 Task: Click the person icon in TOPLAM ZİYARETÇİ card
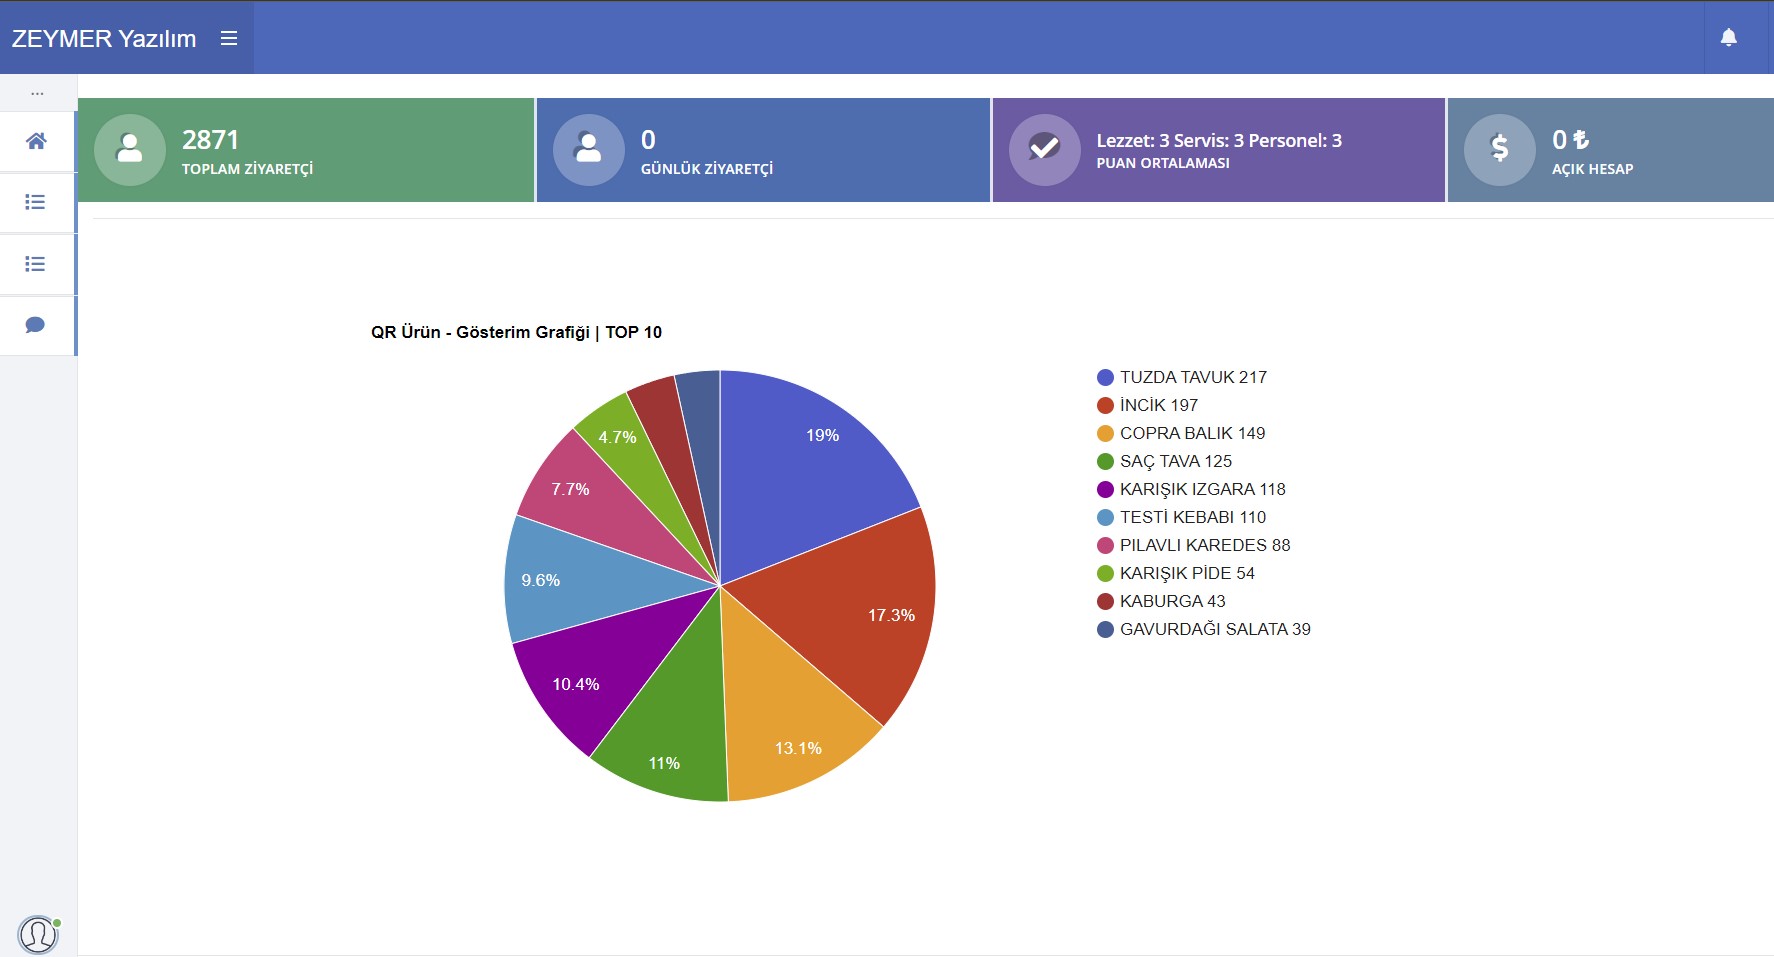tap(130, 149)
